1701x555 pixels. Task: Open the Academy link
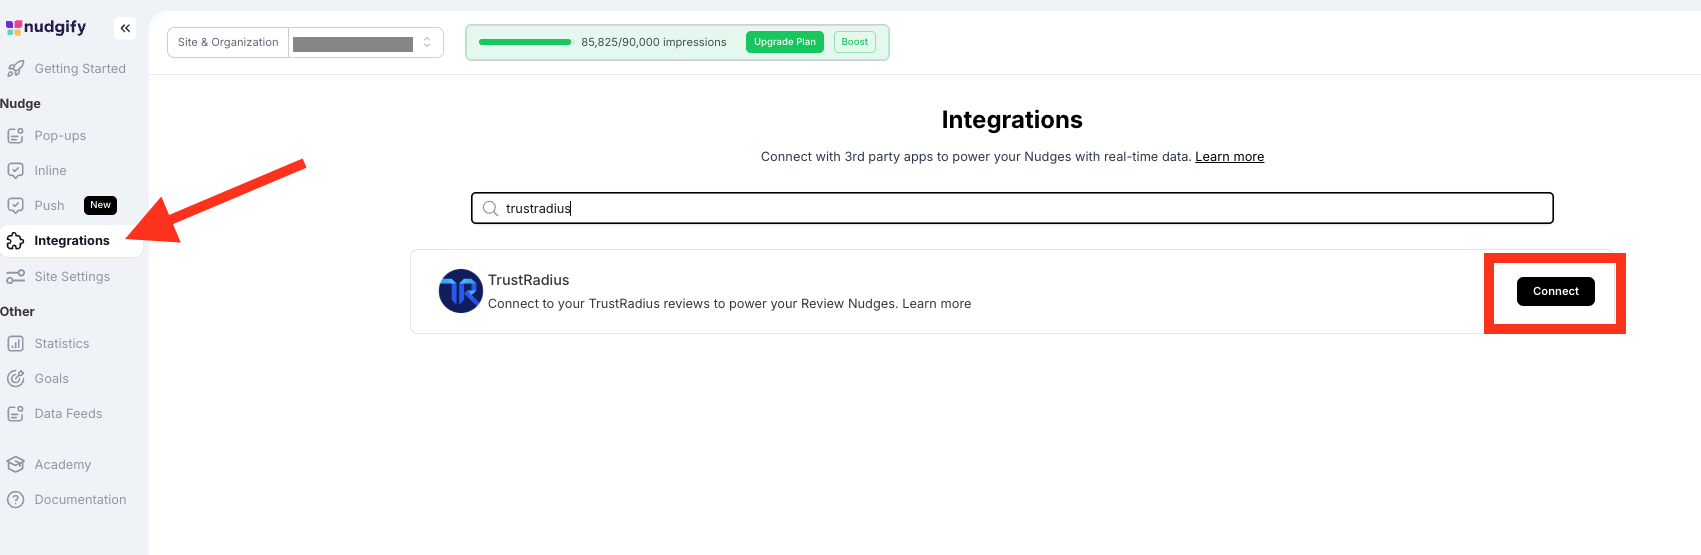coord(62,465)
